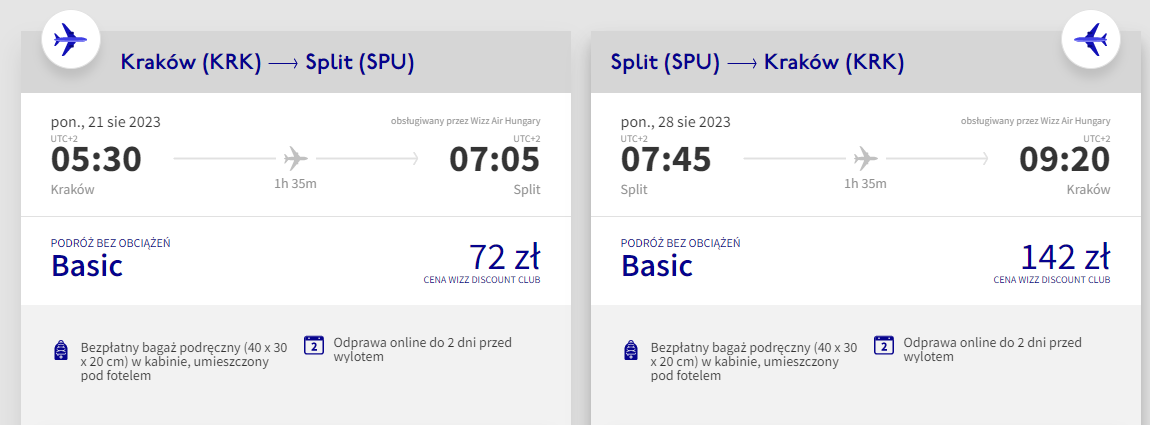The width and height of the screenshot is (1150, 425).
Task: Click the 05:30 departure time from Kraków
Action: [x=96, y=159]
